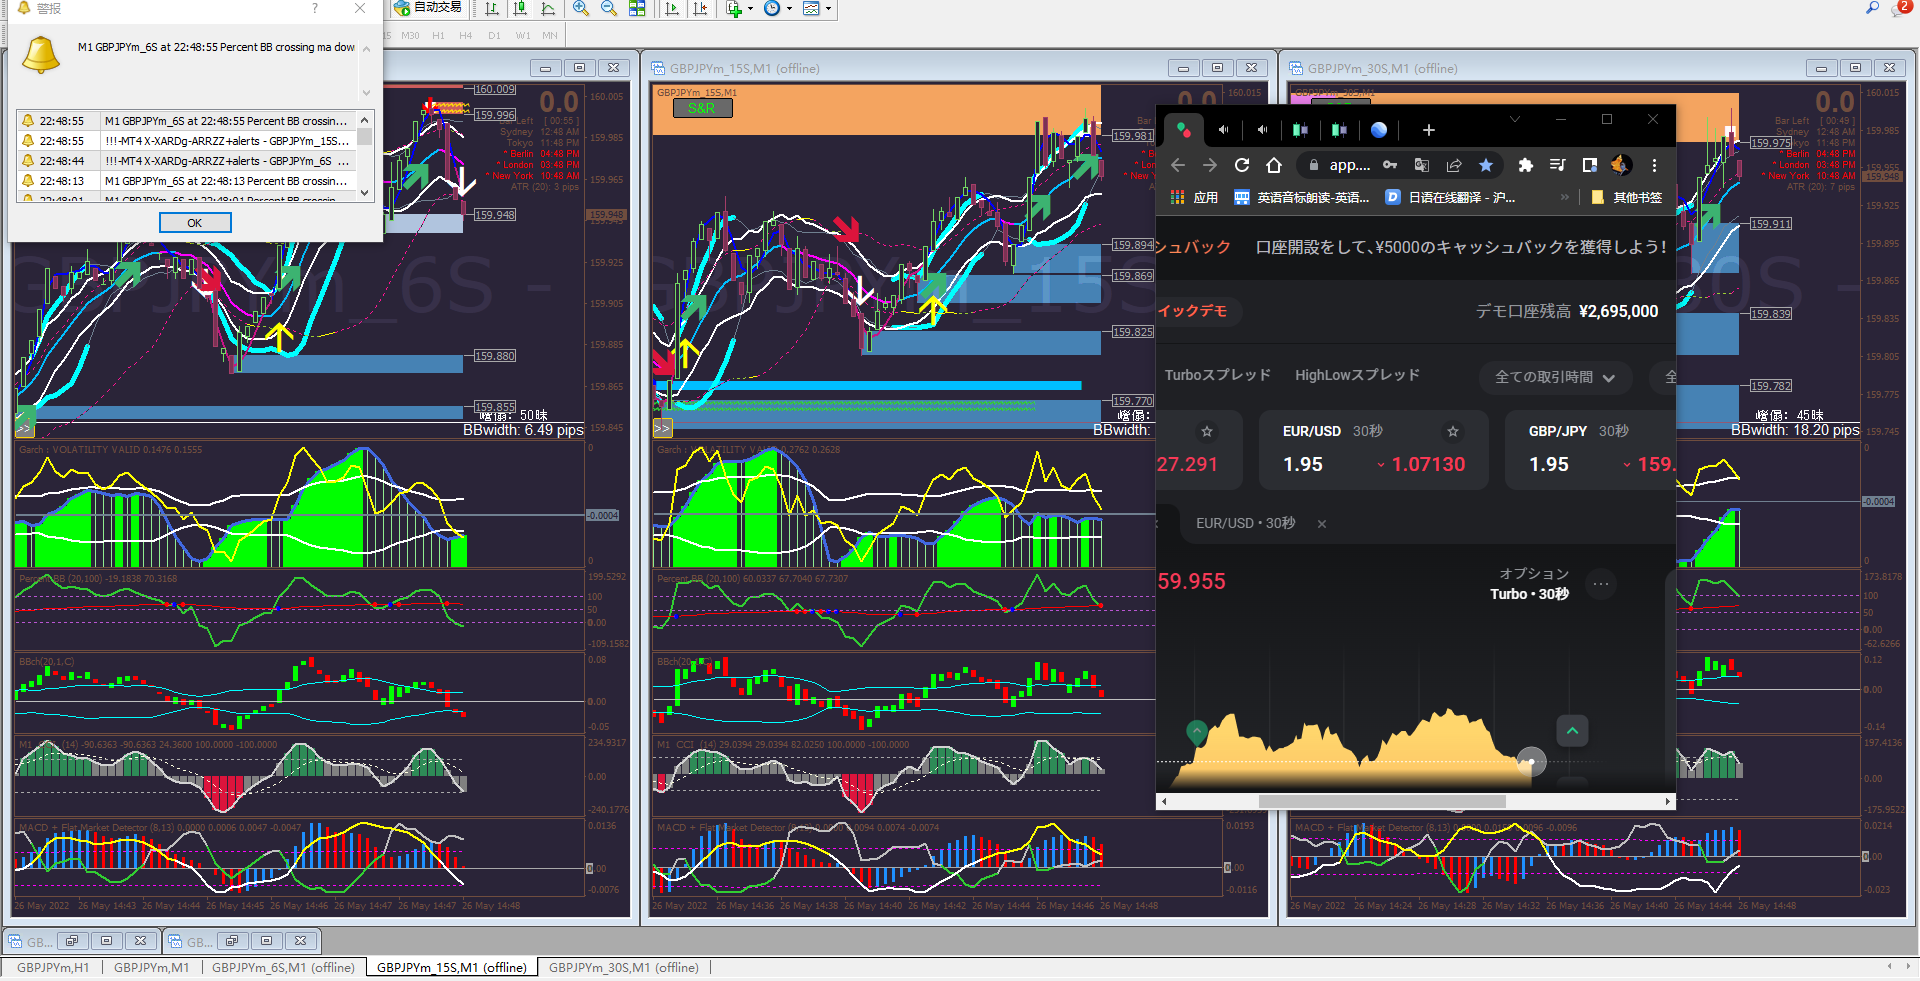Reload the browser page
The height and width of the screenshot is (981, 1920).
(x=1242, y=165)
